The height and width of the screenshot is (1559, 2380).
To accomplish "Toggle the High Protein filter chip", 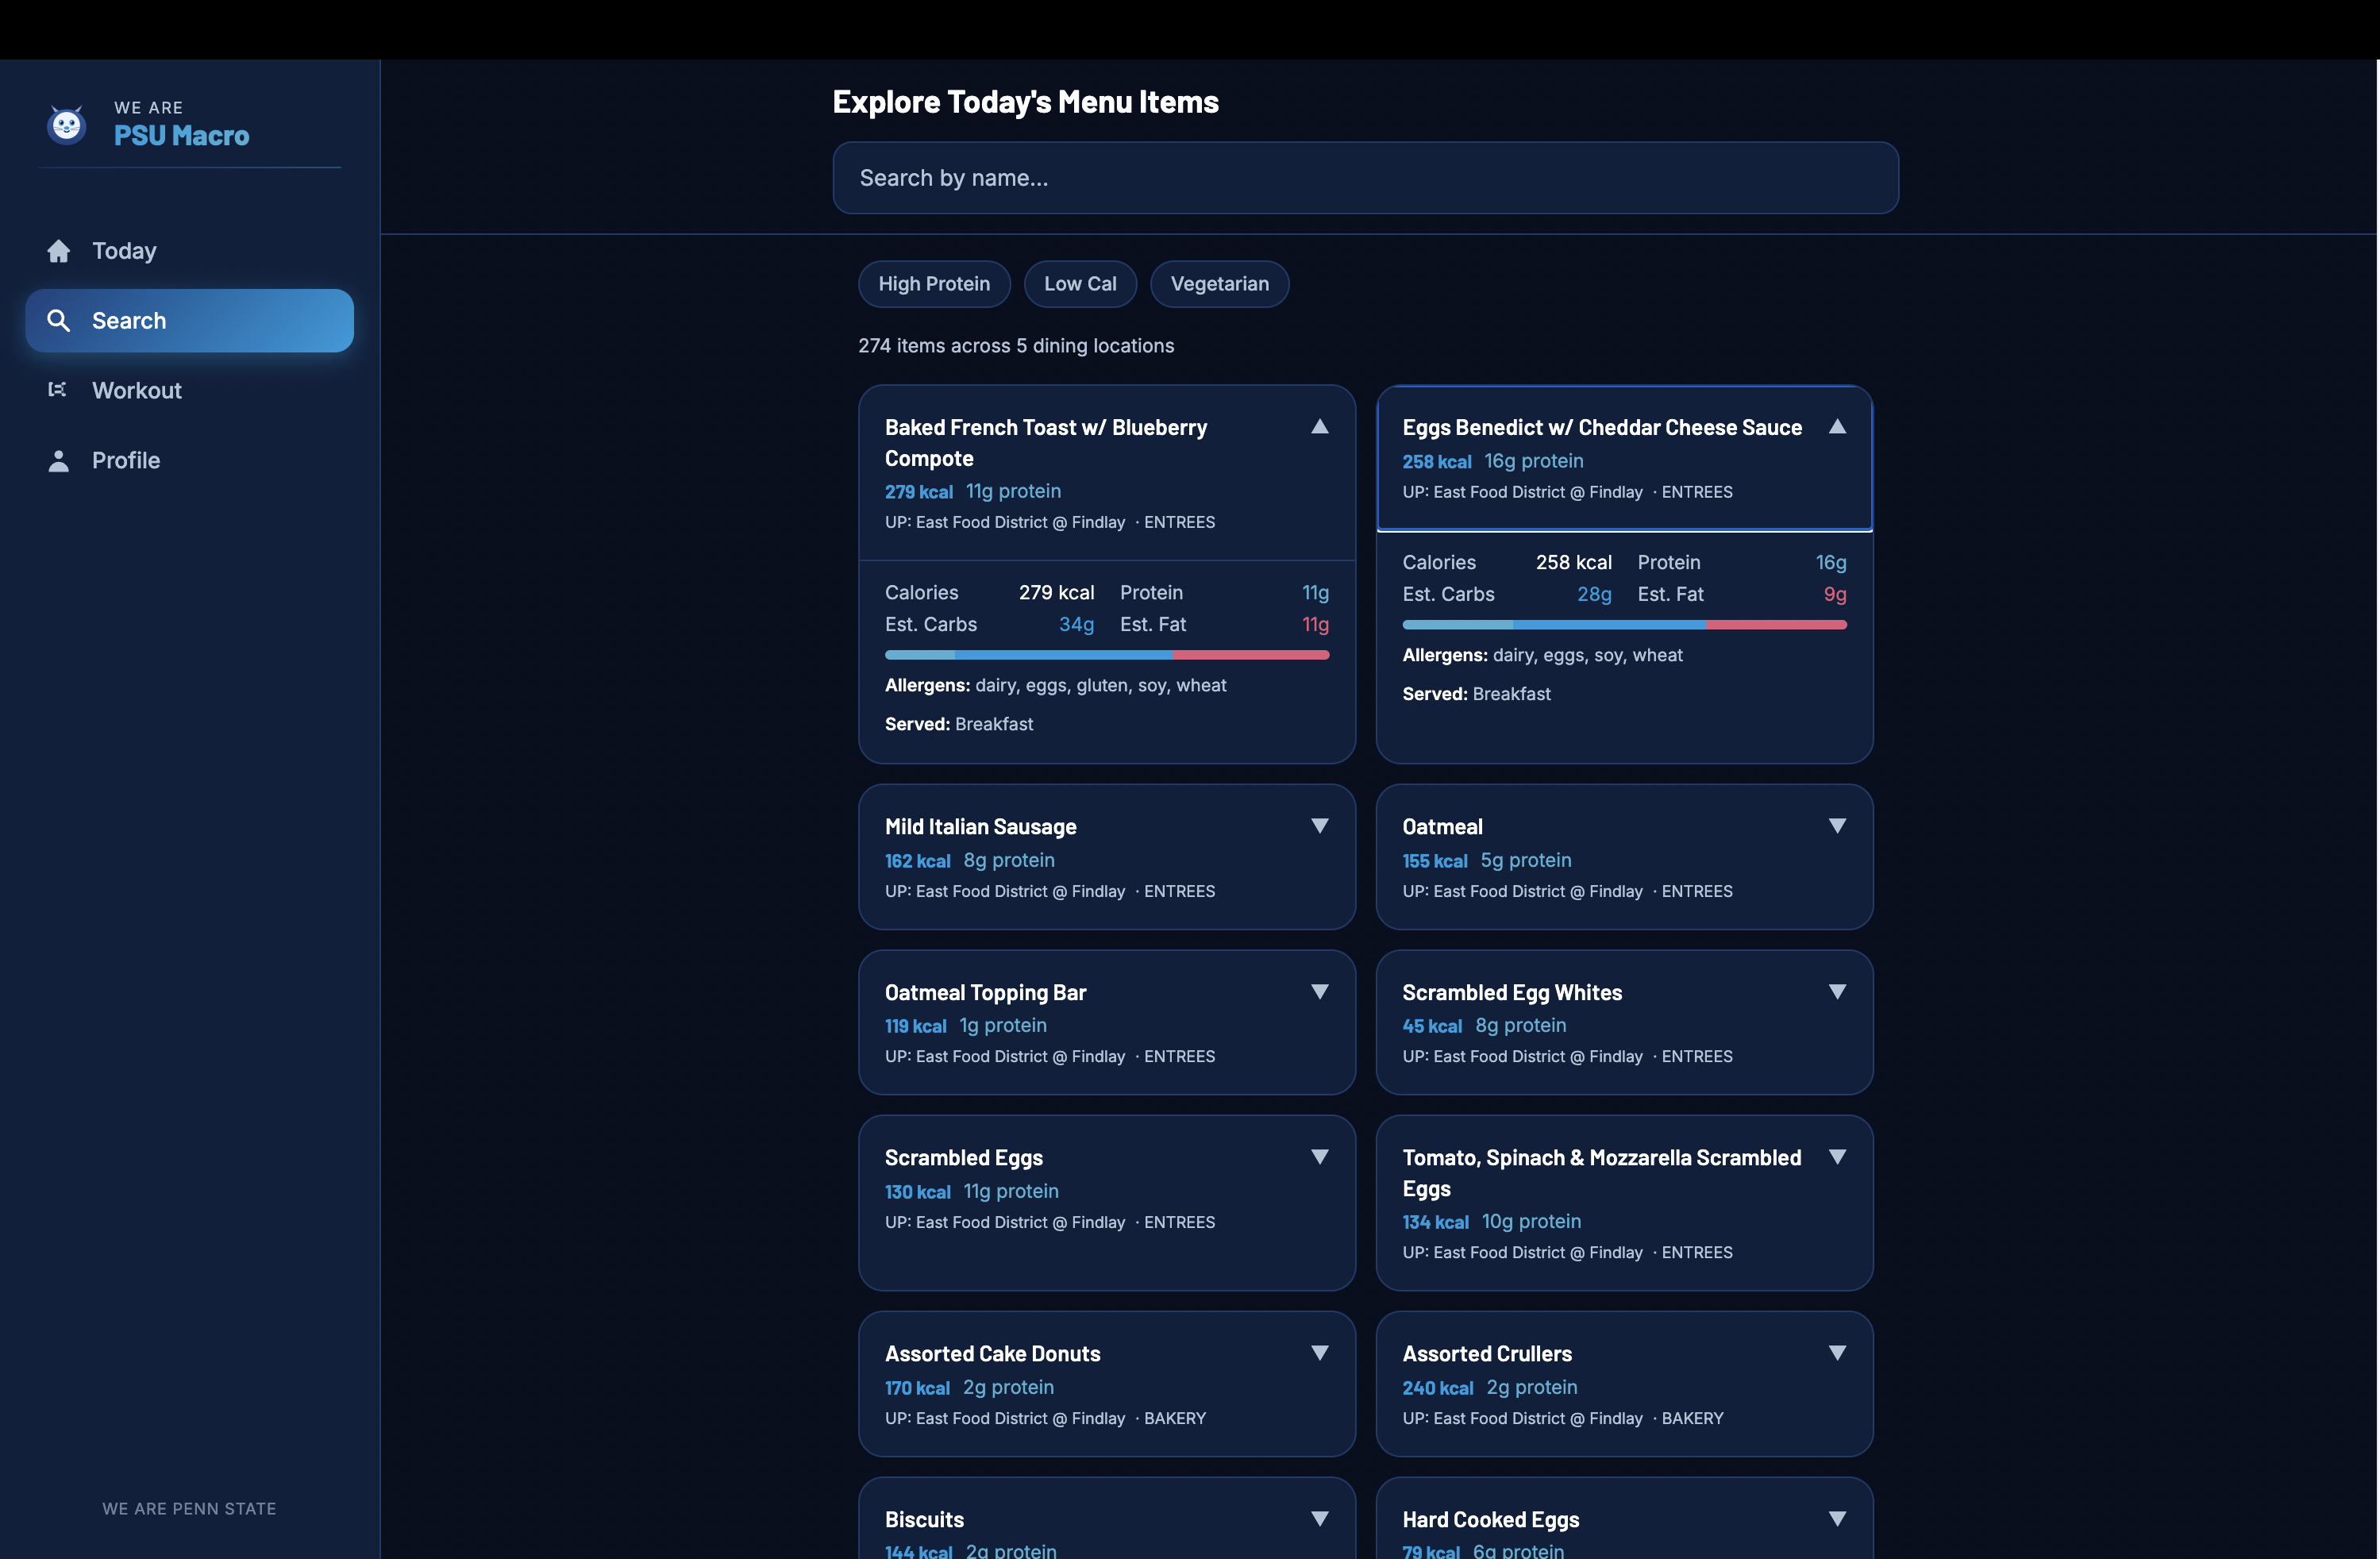I will (x=933, y=284).
